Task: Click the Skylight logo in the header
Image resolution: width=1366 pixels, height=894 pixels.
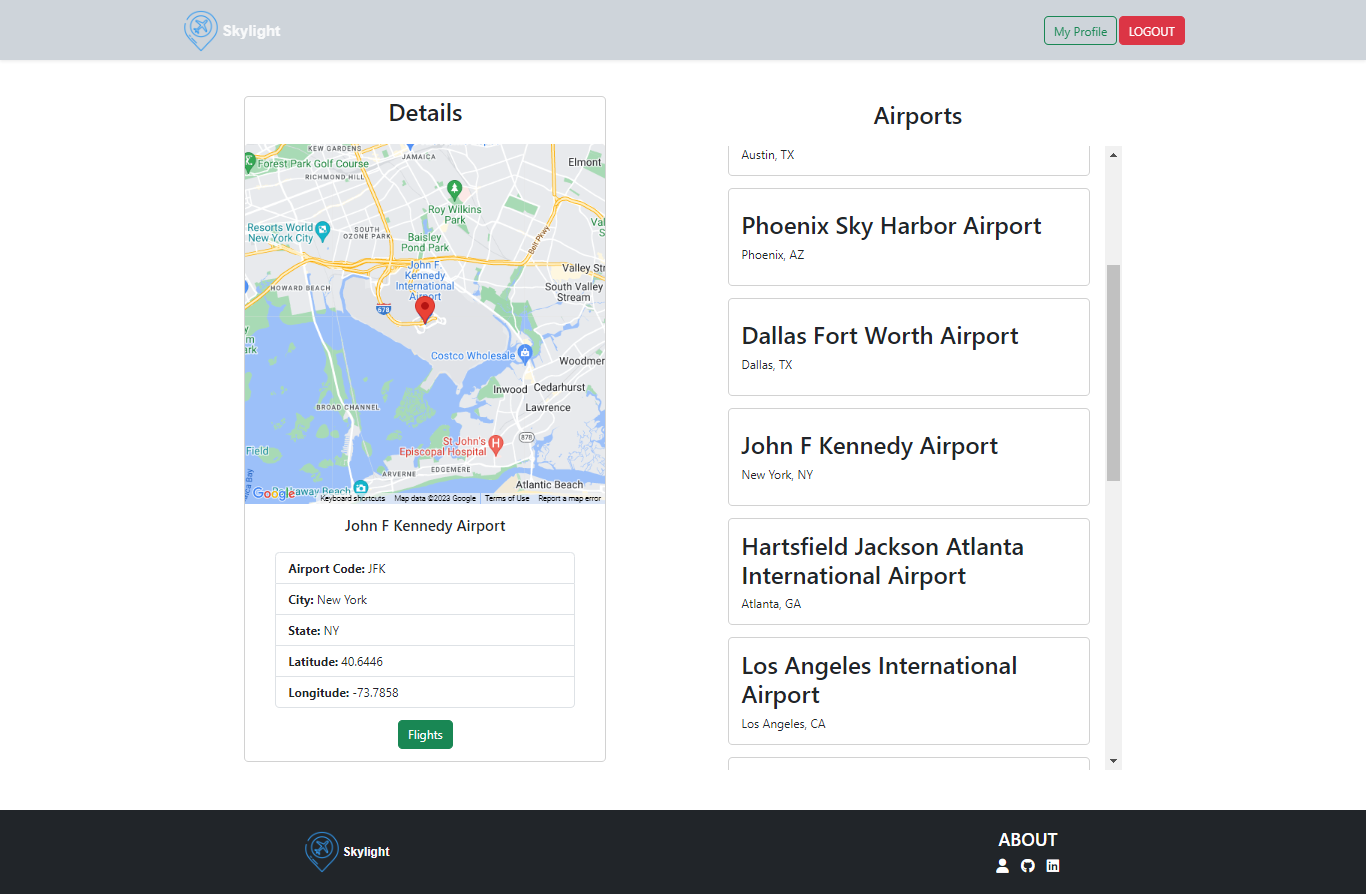Action: point(233,31)
